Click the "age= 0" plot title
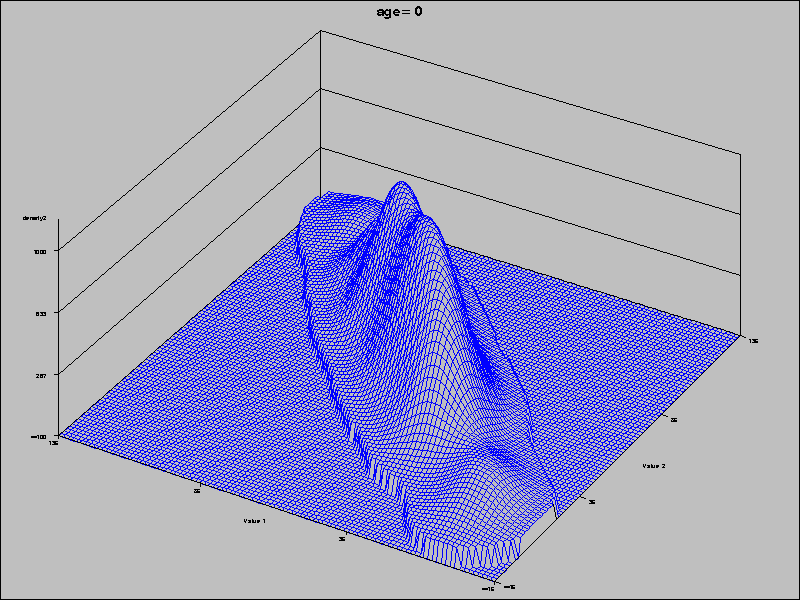The height and width of the screenshot is (600, 800). [400, 12]
